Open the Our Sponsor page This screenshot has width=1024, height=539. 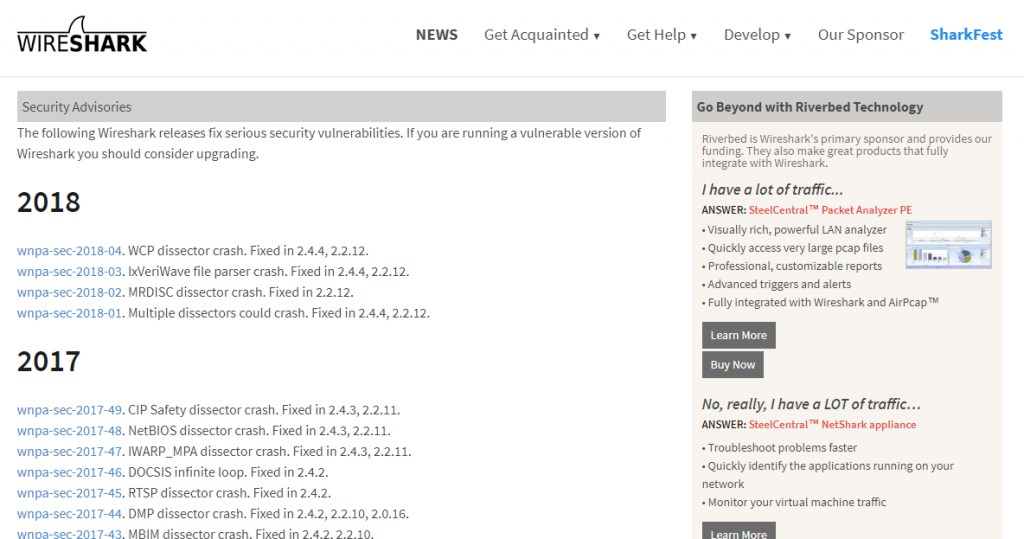861,35
